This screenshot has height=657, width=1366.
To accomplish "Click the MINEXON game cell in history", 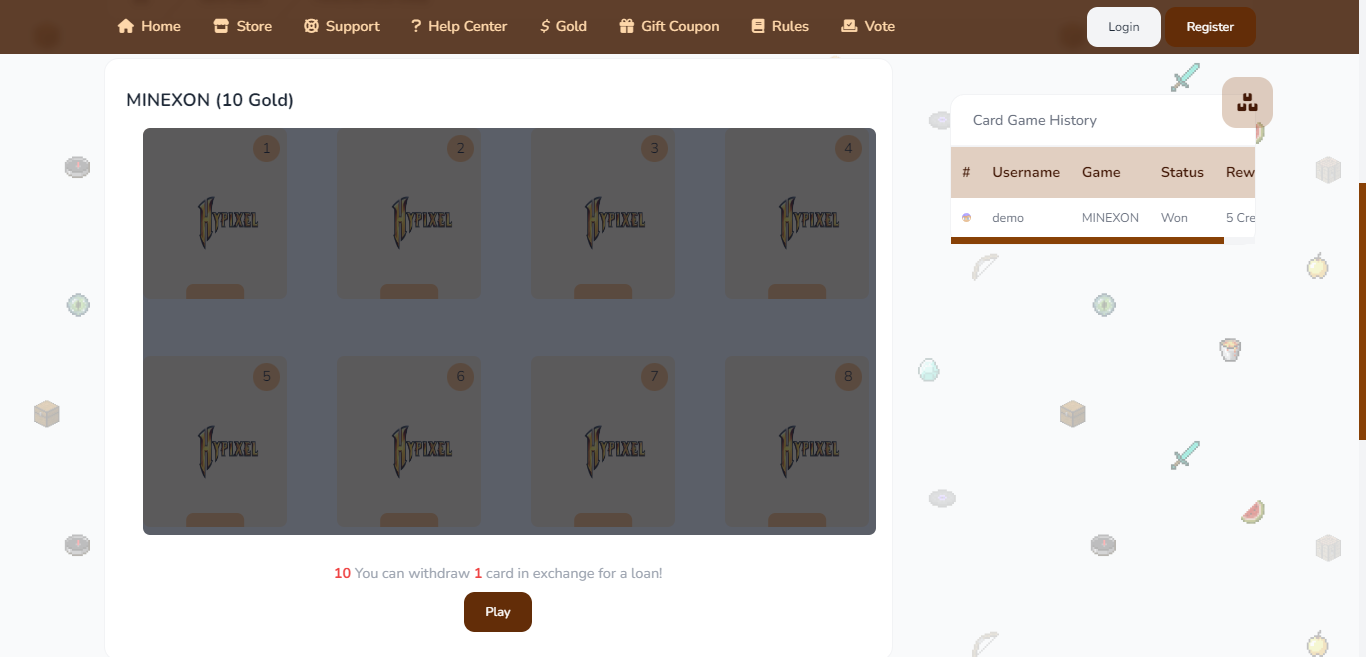I will [x=1110, y=218].
